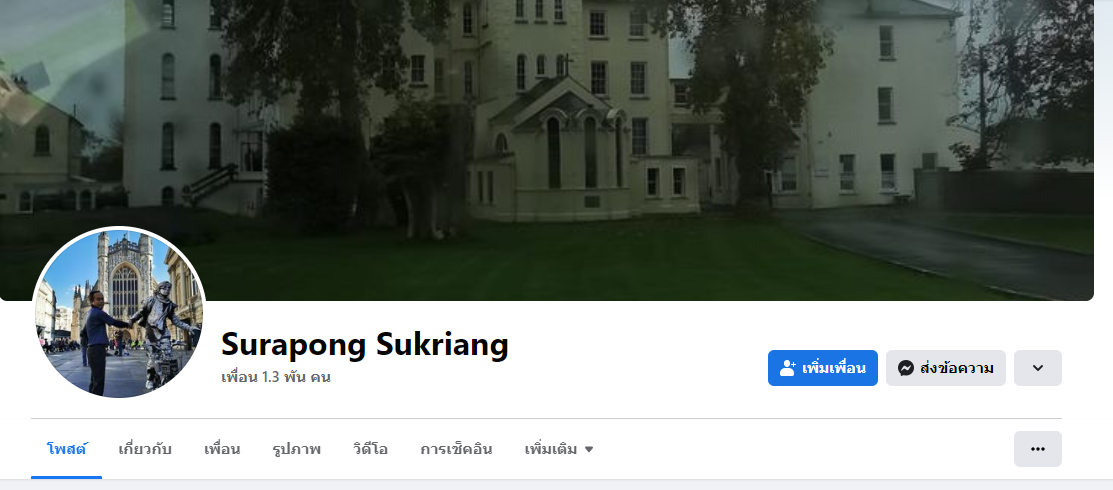Click the Messenger icon on ส่งข้อความ
The height and width of the screenshot is (490, 1113).
point(906,368)
